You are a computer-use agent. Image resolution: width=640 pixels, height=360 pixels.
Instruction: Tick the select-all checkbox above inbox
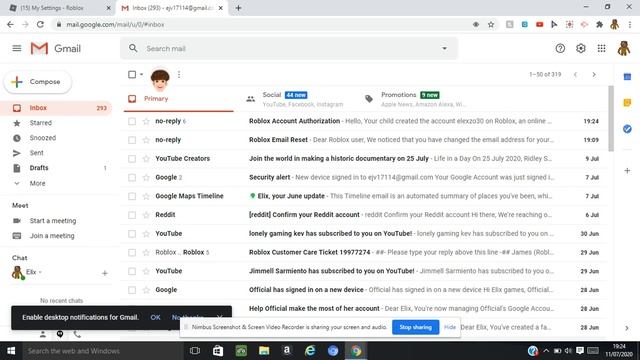pyautogui.click(x=132, y=74)
